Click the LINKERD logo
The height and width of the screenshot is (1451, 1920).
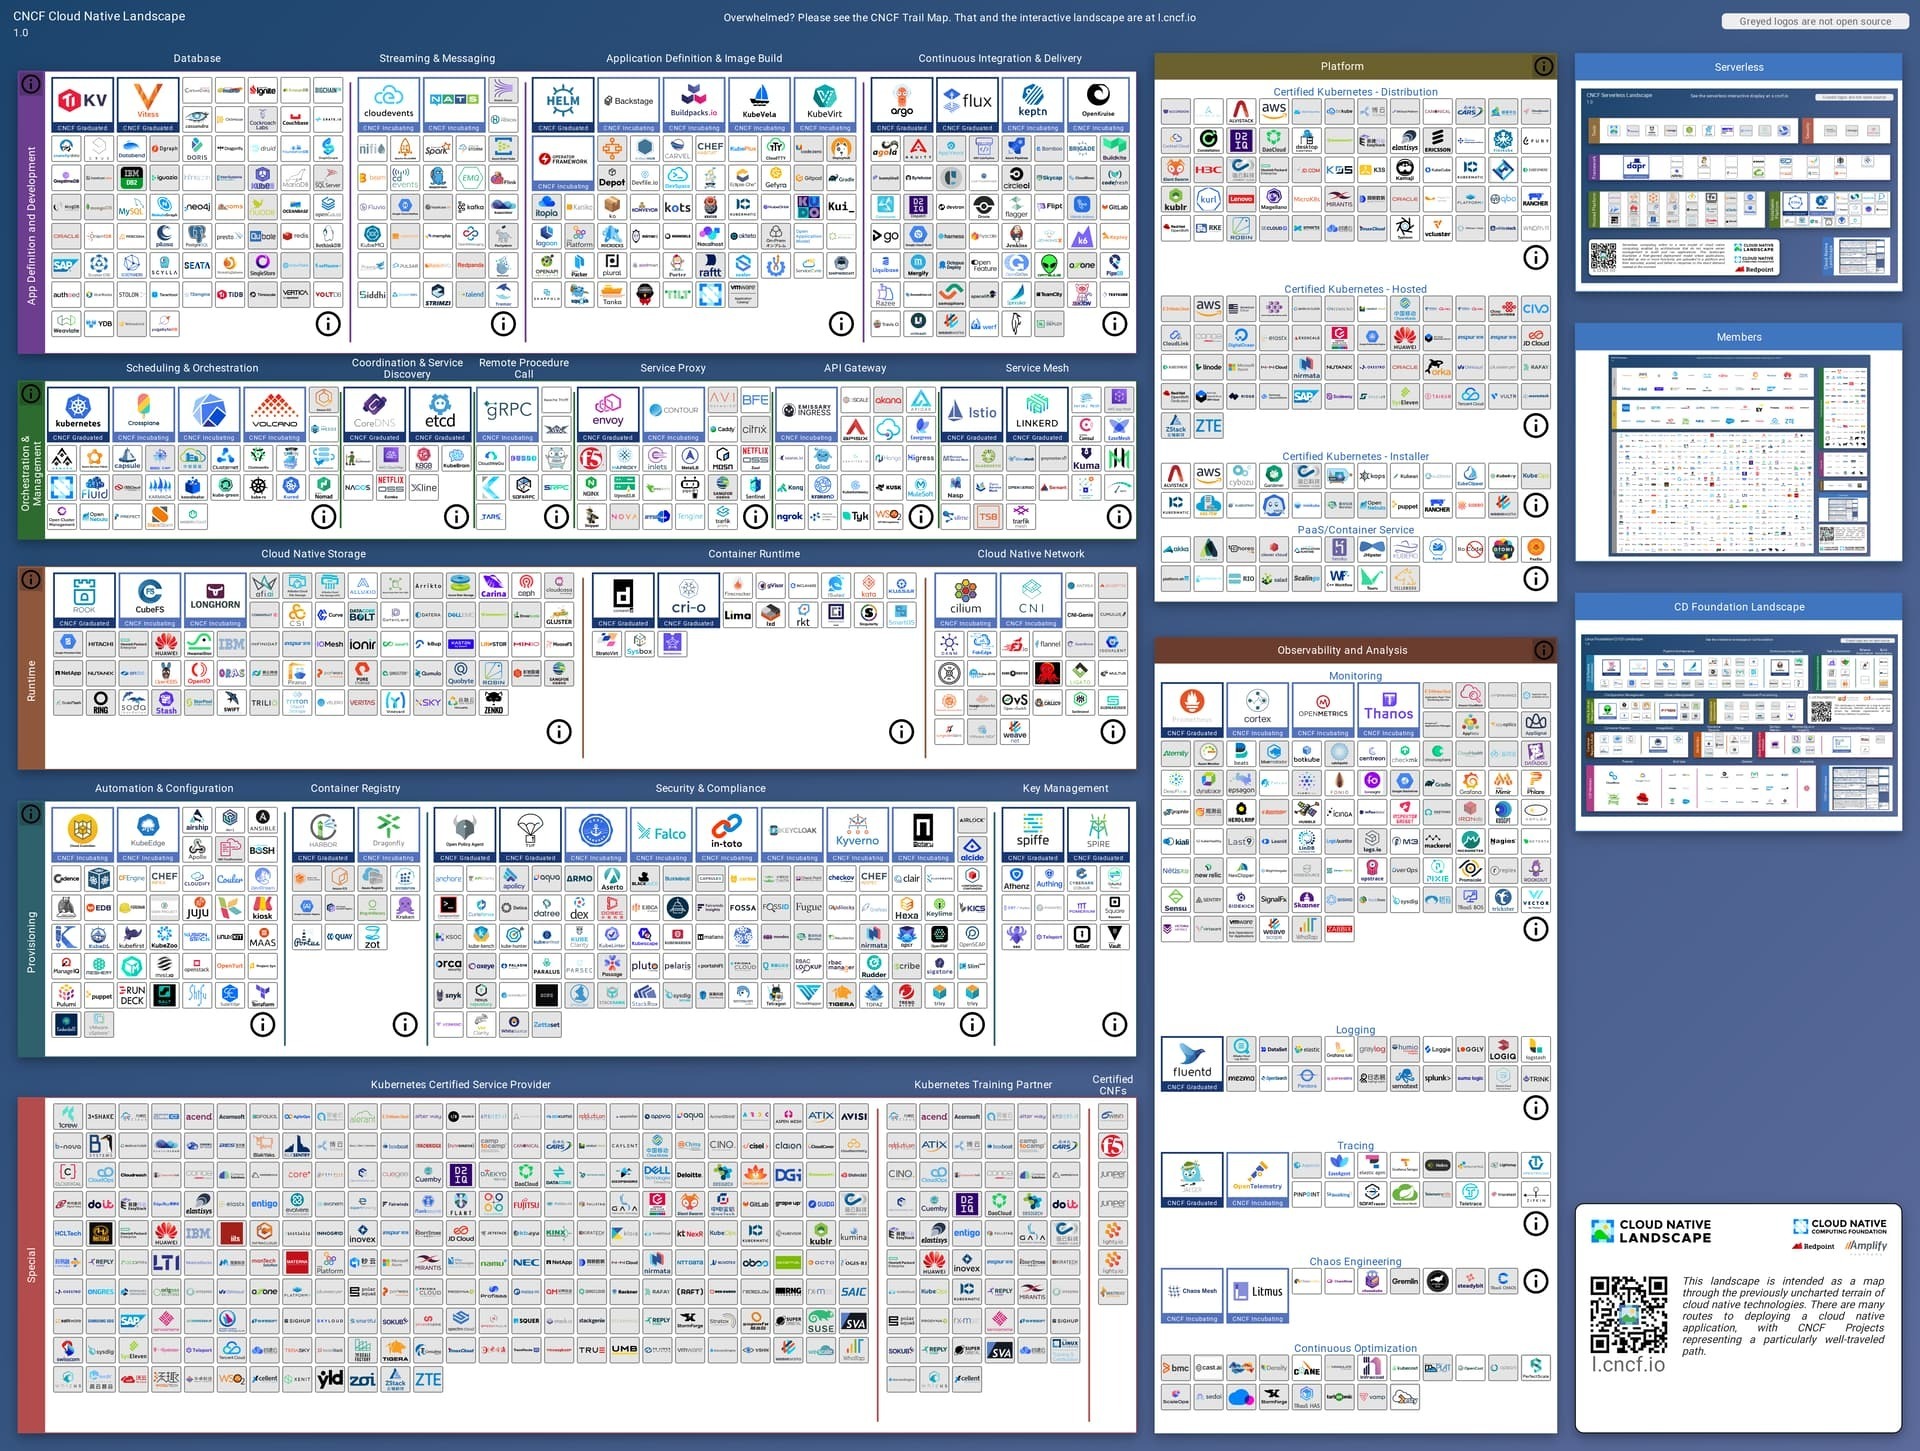tap(1037, 415)
